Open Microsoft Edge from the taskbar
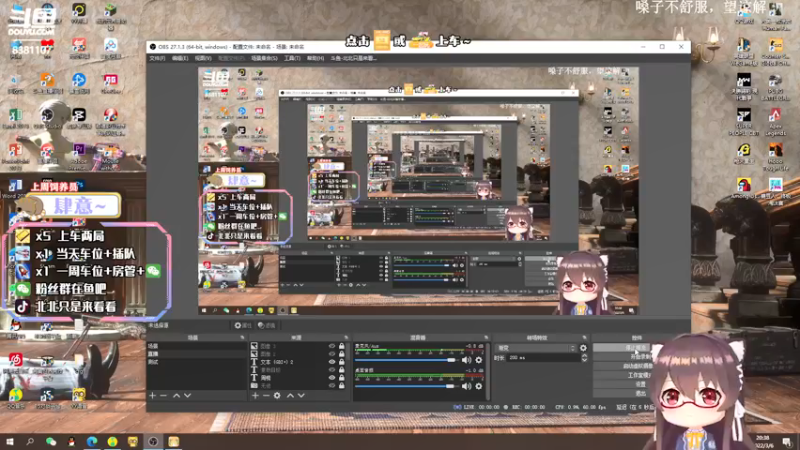 pyautogui.click(x=92, y=441)
